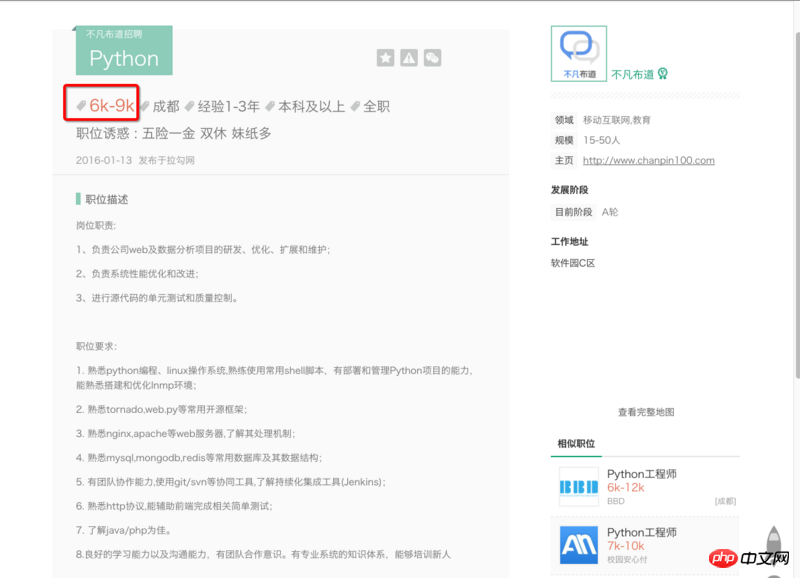Click the 良好的学习能力 requirement line
Screen dimensions: 800x578
click(263, 554)
